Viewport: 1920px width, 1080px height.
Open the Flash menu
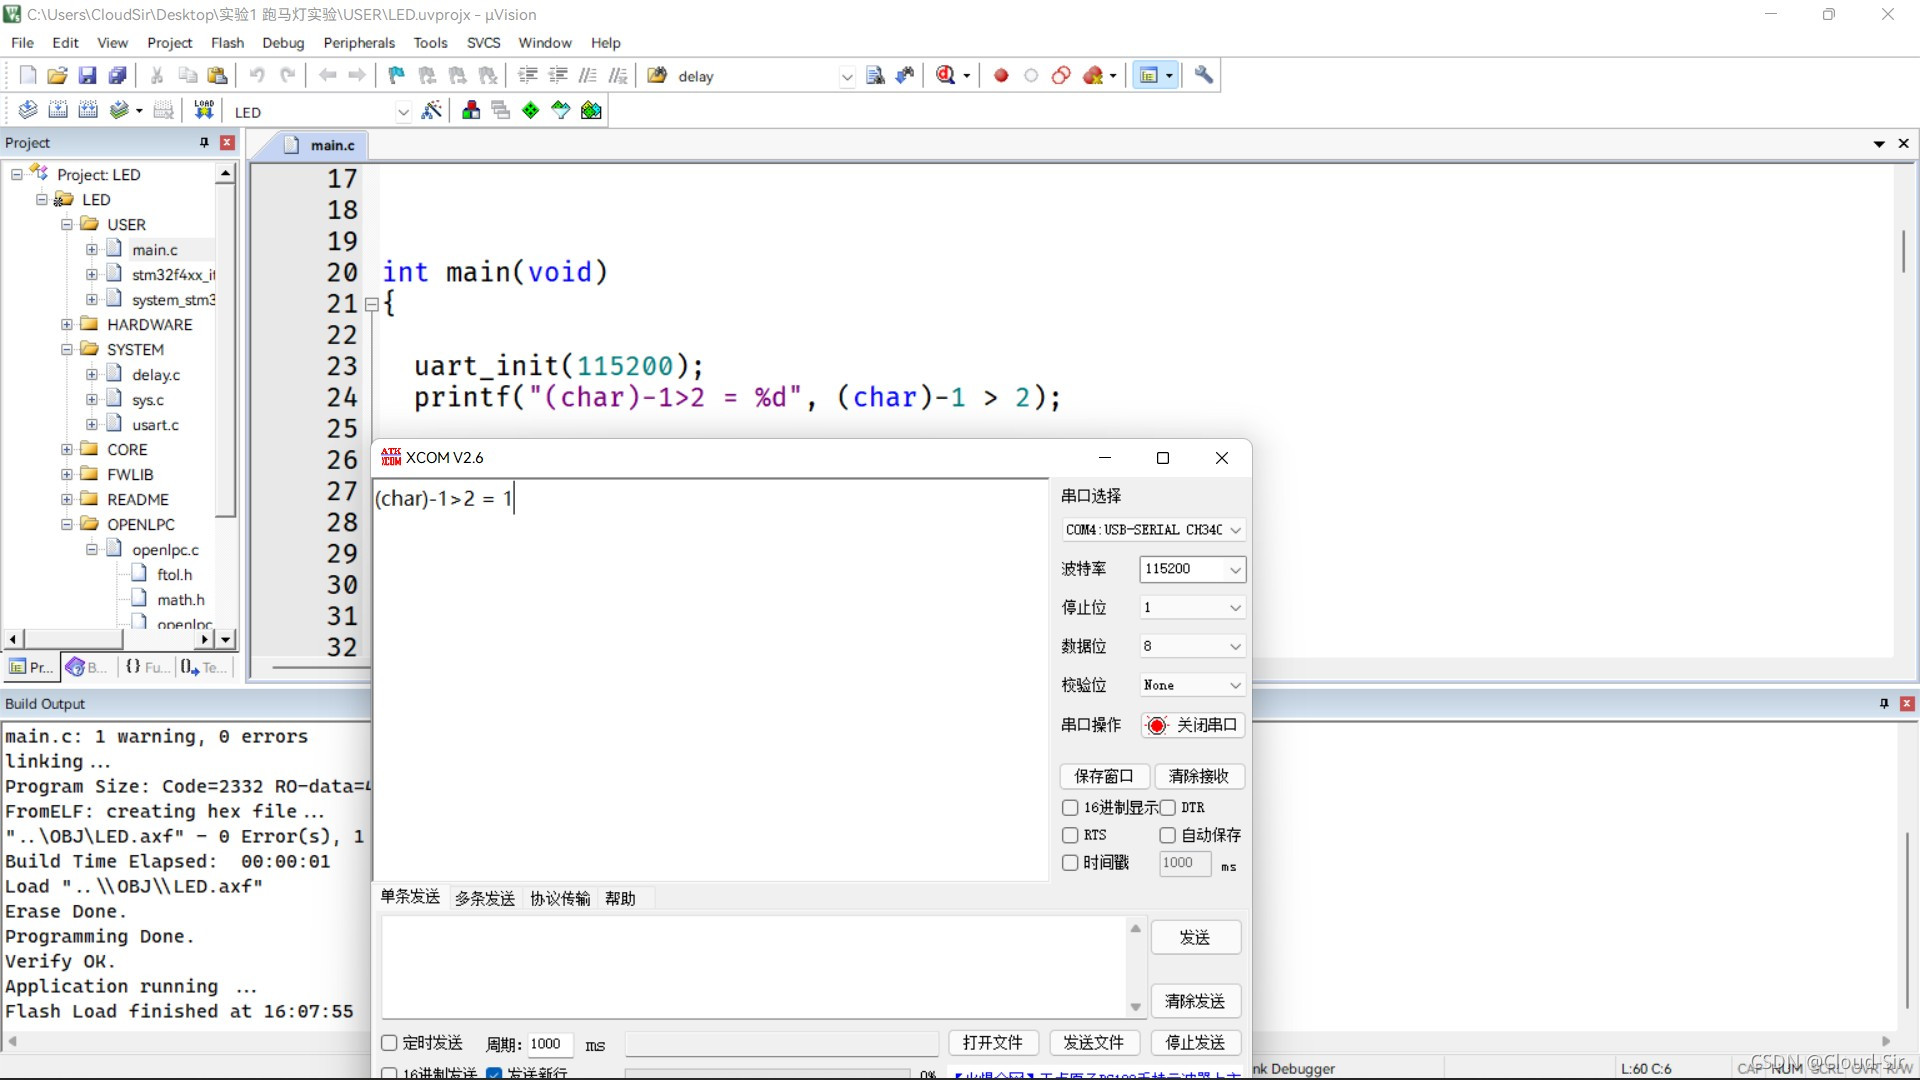pyautogui.click(x=227, y=42)
